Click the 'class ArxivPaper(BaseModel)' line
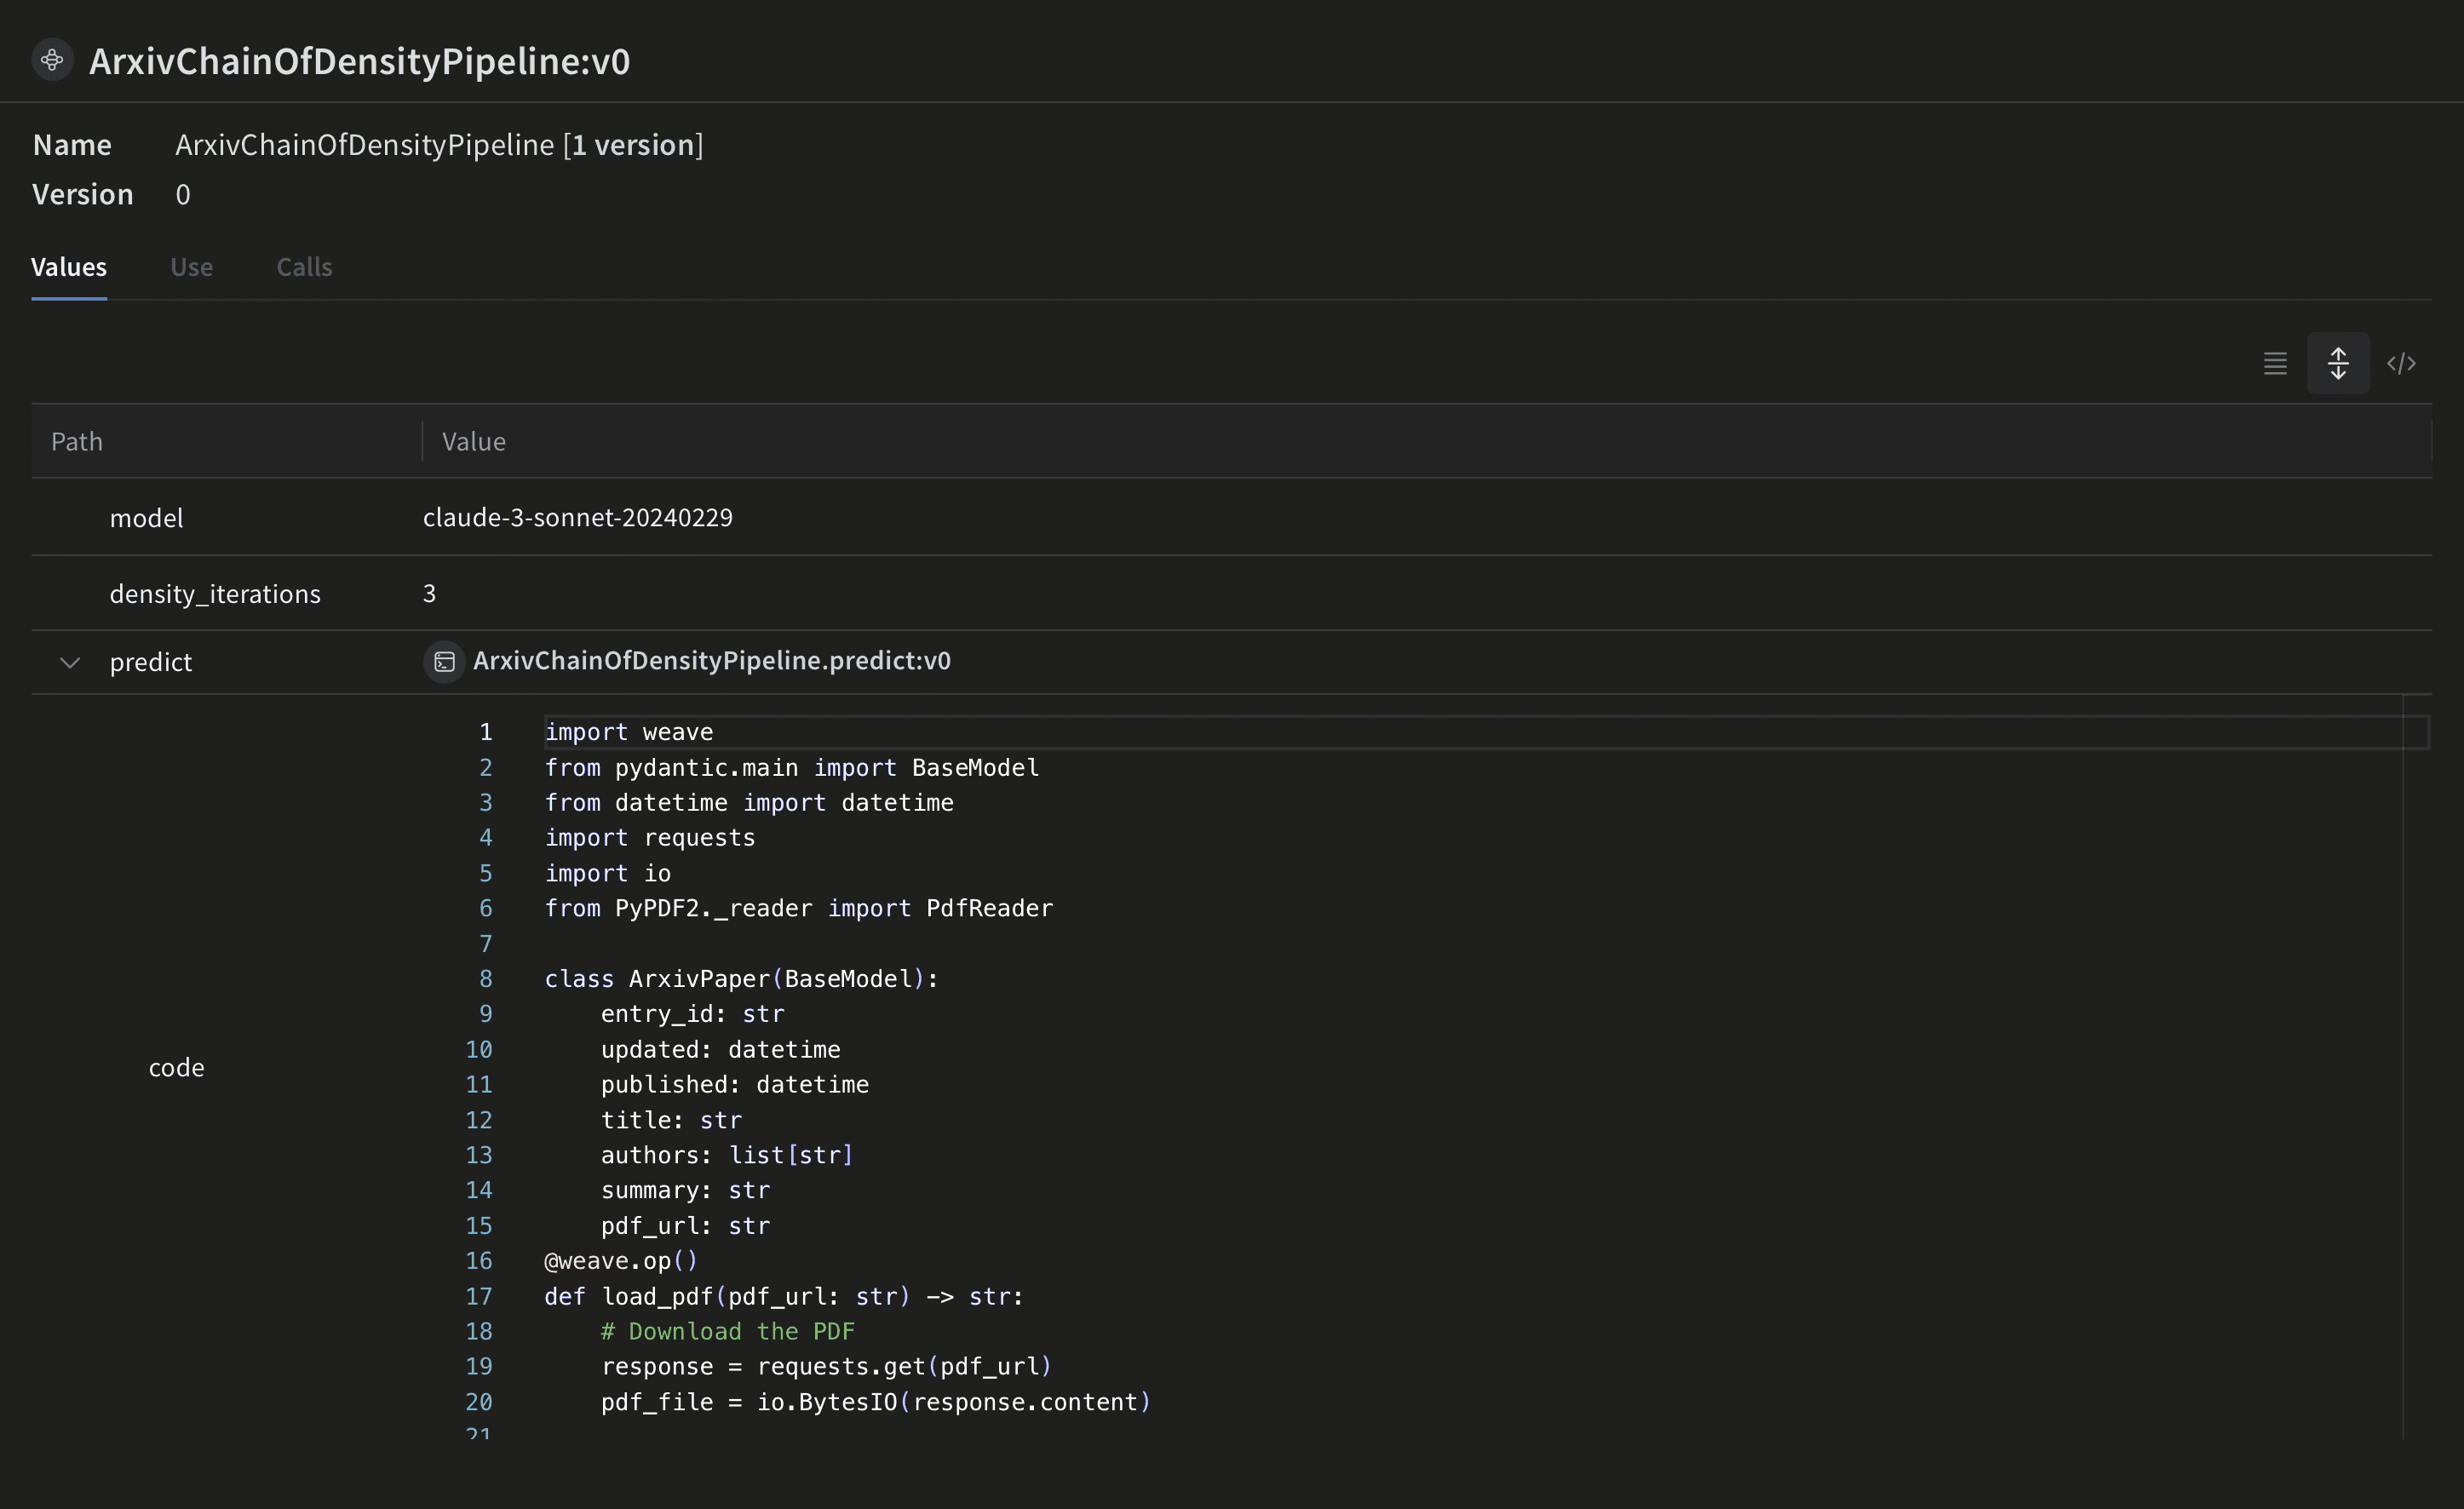The image size is (2464, 1509). coord(742,979)
